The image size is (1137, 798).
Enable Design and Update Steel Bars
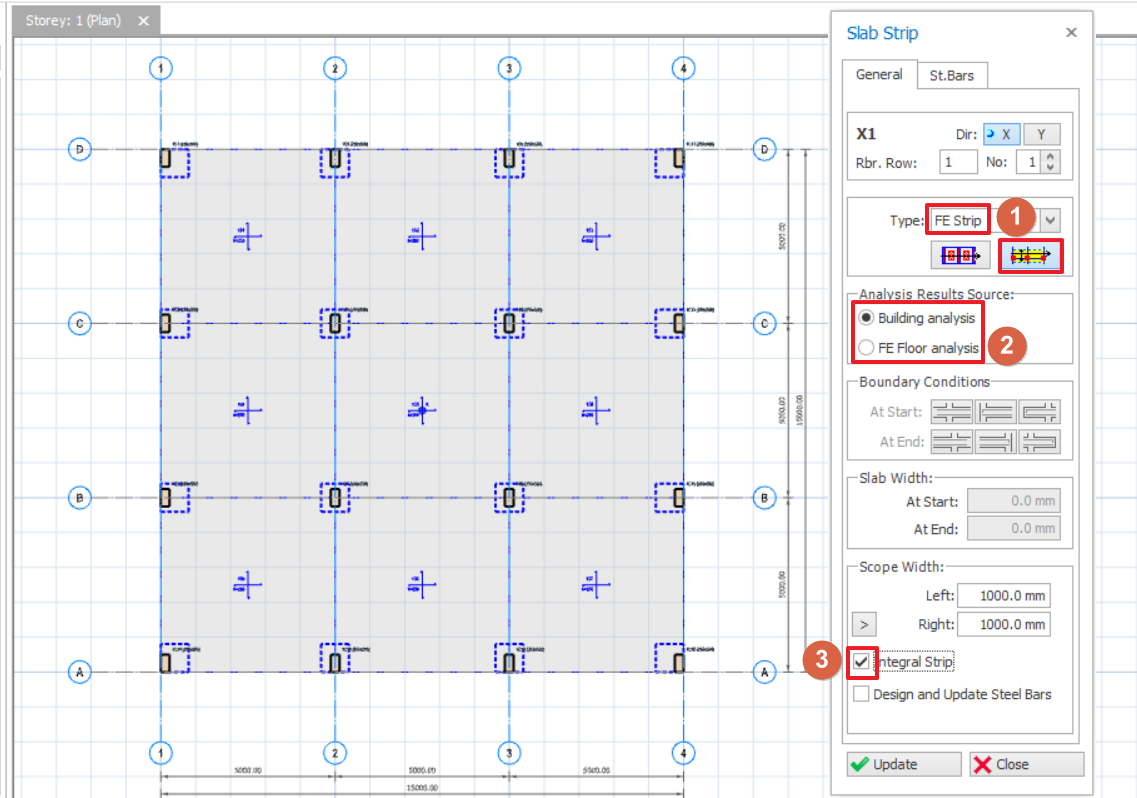point(861,694)
